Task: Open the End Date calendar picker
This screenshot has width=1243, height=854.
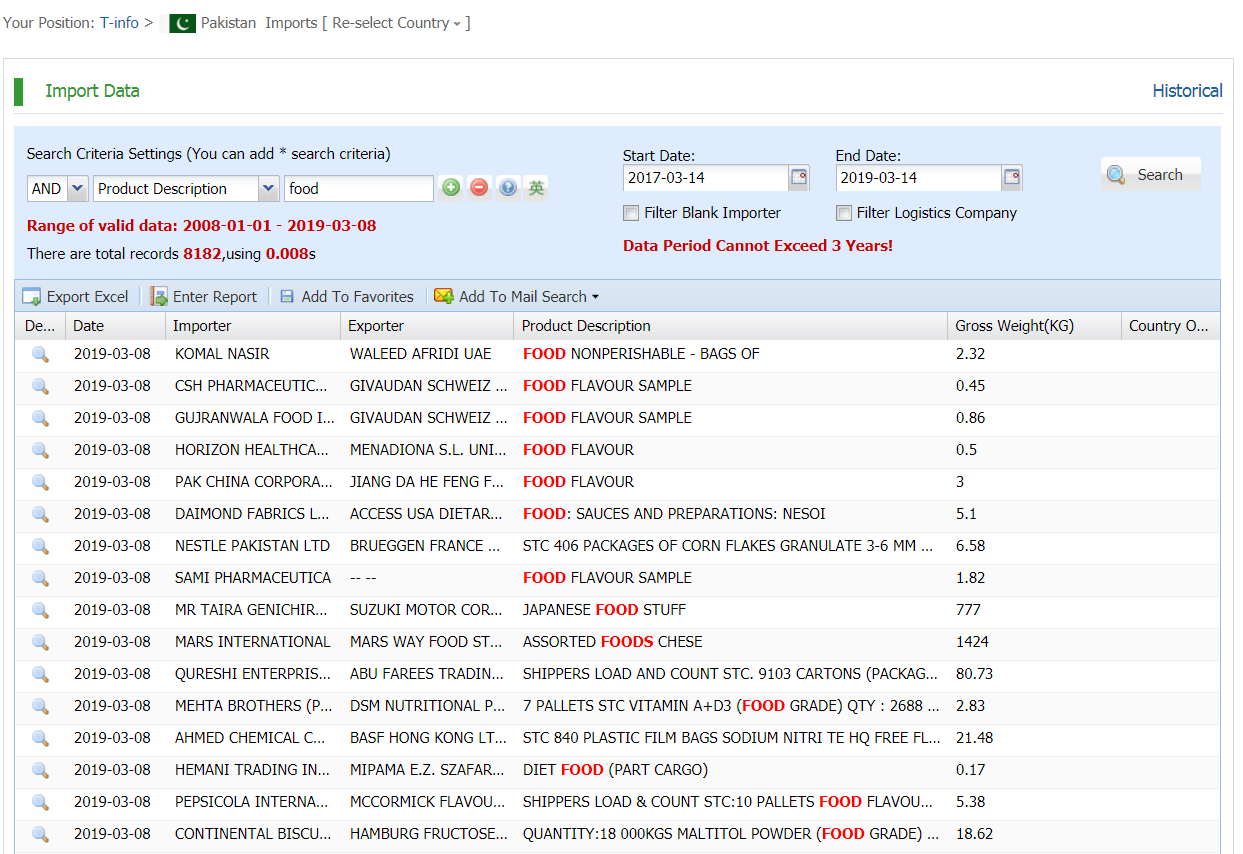Action: point(1012,178)
